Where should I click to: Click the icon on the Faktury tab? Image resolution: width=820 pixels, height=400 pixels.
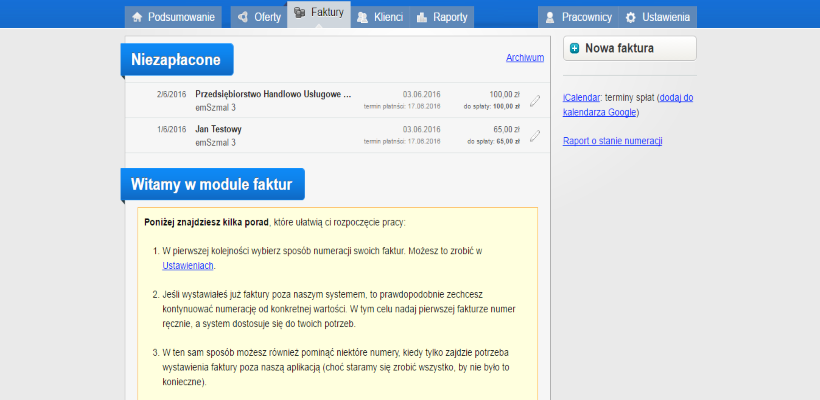(x=299, y=14)
